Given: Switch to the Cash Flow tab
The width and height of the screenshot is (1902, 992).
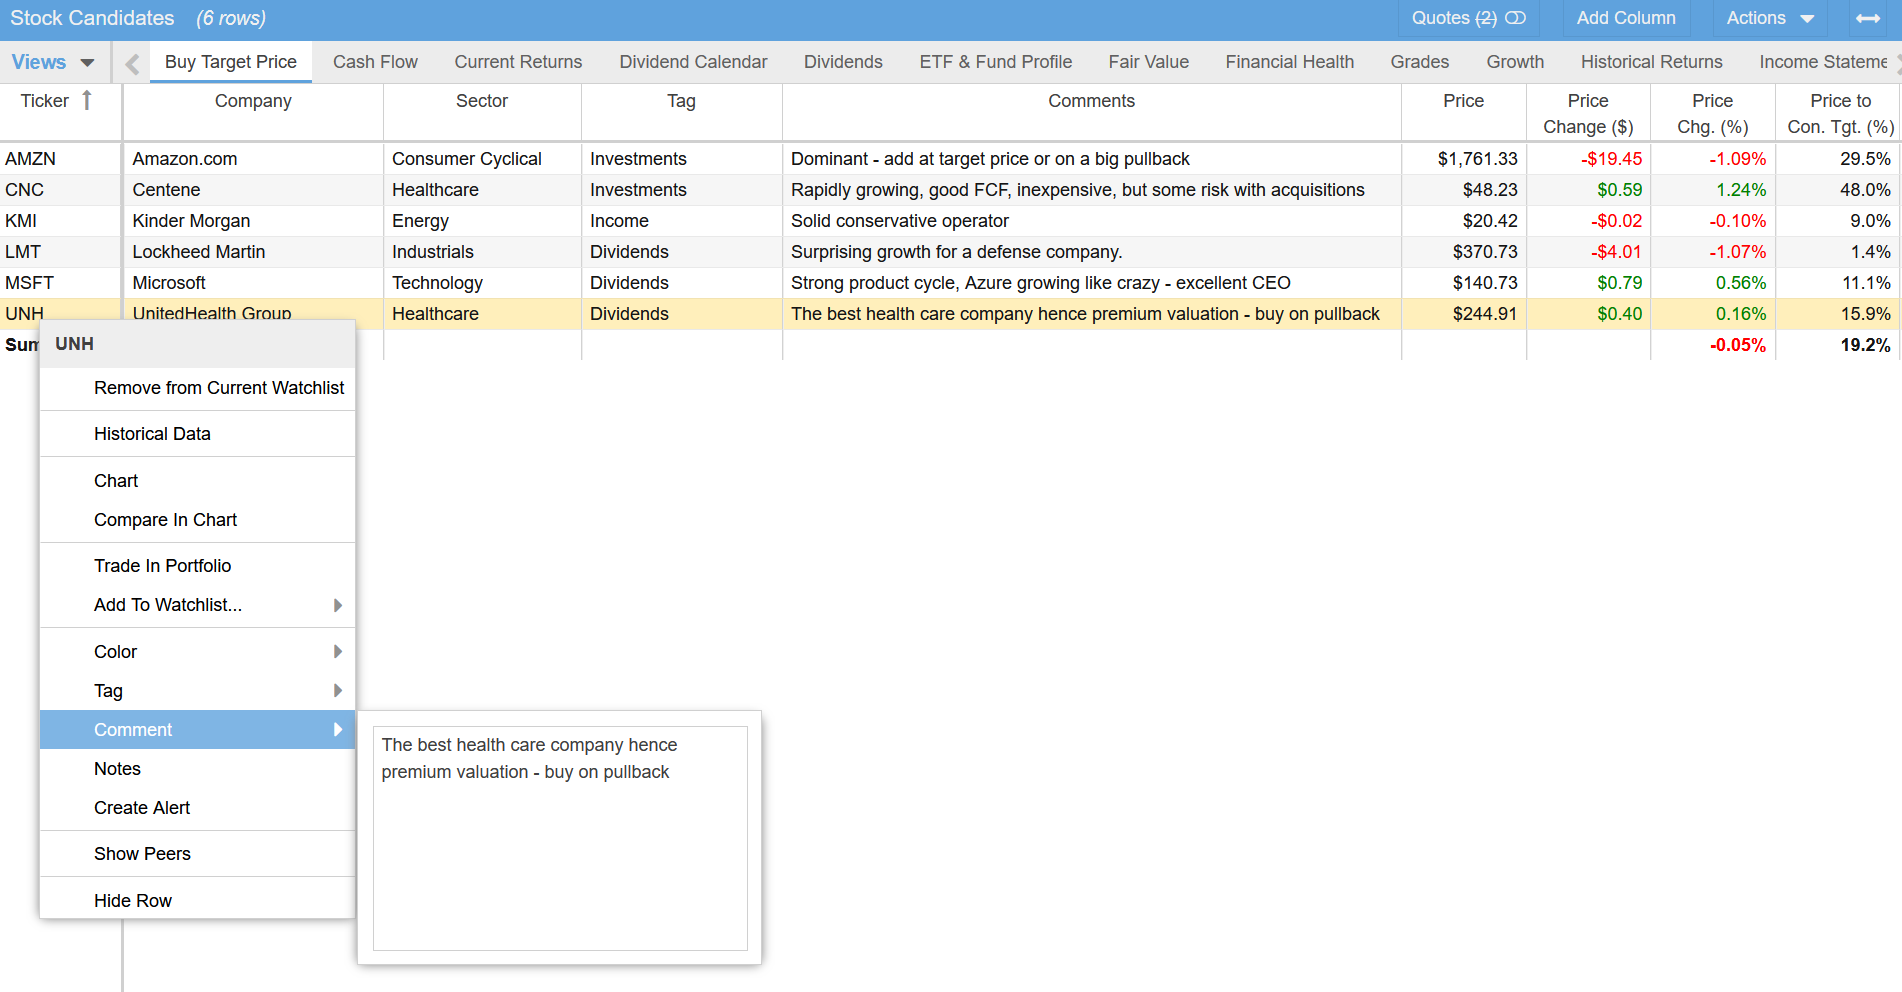Looking at the screenshot, I should (375, 62).
